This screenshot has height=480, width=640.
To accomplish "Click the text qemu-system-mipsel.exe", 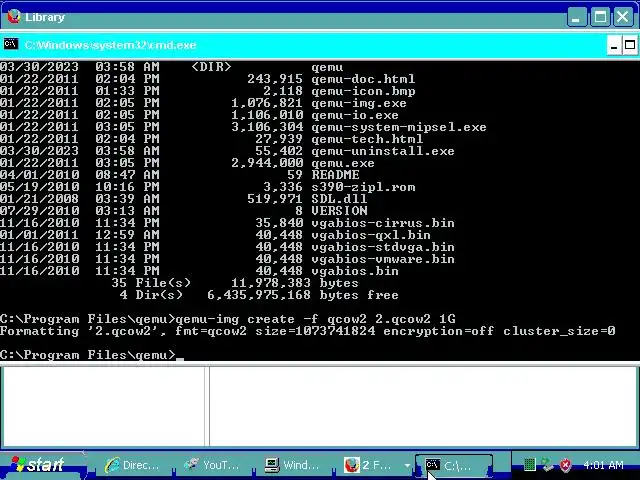I will point(399,127).
